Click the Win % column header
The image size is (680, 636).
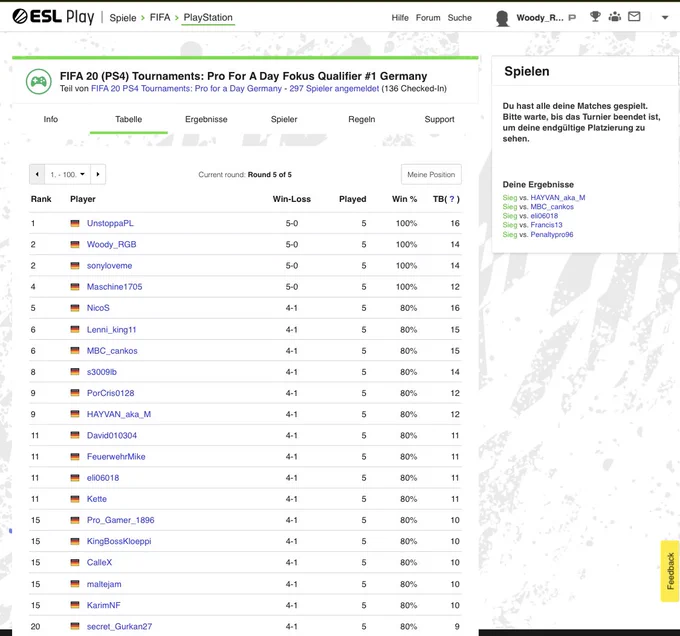[x=404, y=199]
